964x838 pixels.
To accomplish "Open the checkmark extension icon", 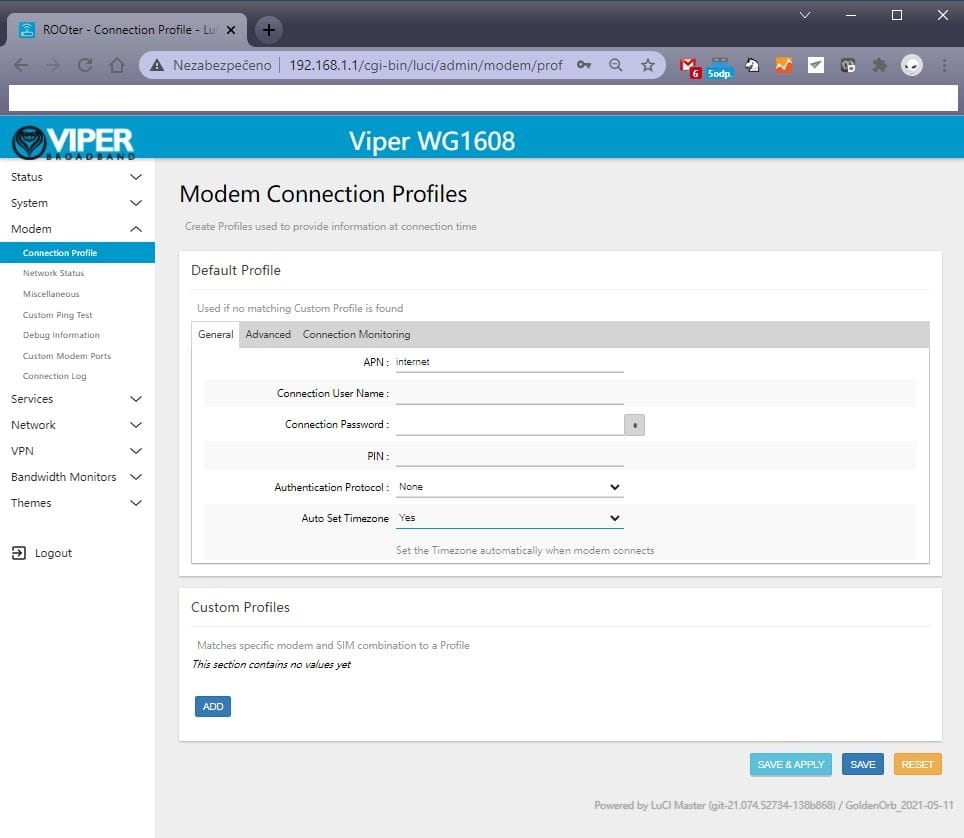I will (x=816, y=65).
